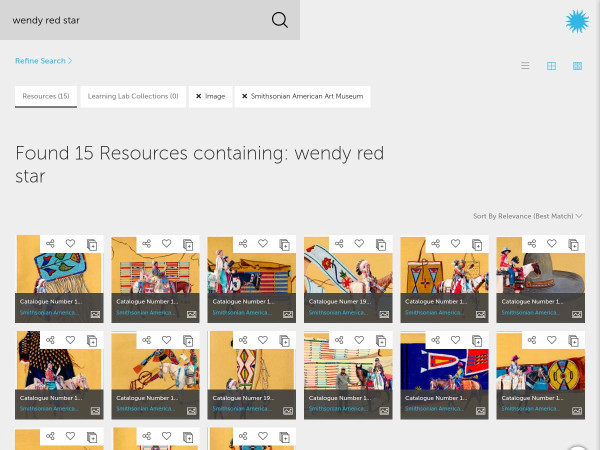The width and height of the screenshot is (600, 450).
Task: Favorite the gray cowboy hat resource
Action: 552,243
